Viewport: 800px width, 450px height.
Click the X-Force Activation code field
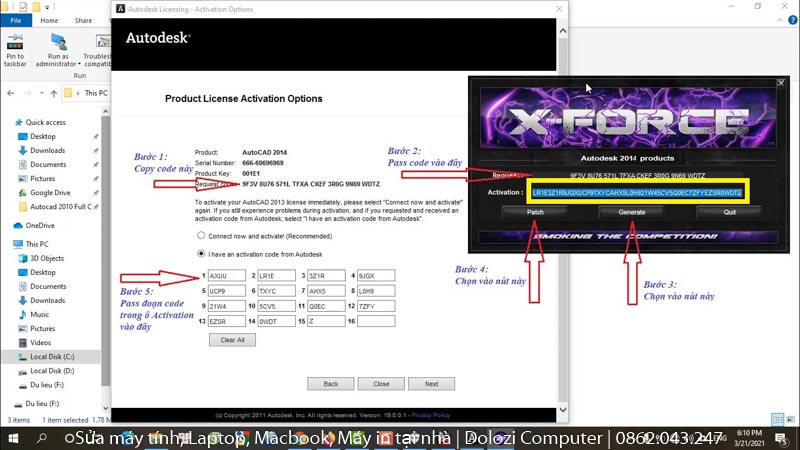637,192
